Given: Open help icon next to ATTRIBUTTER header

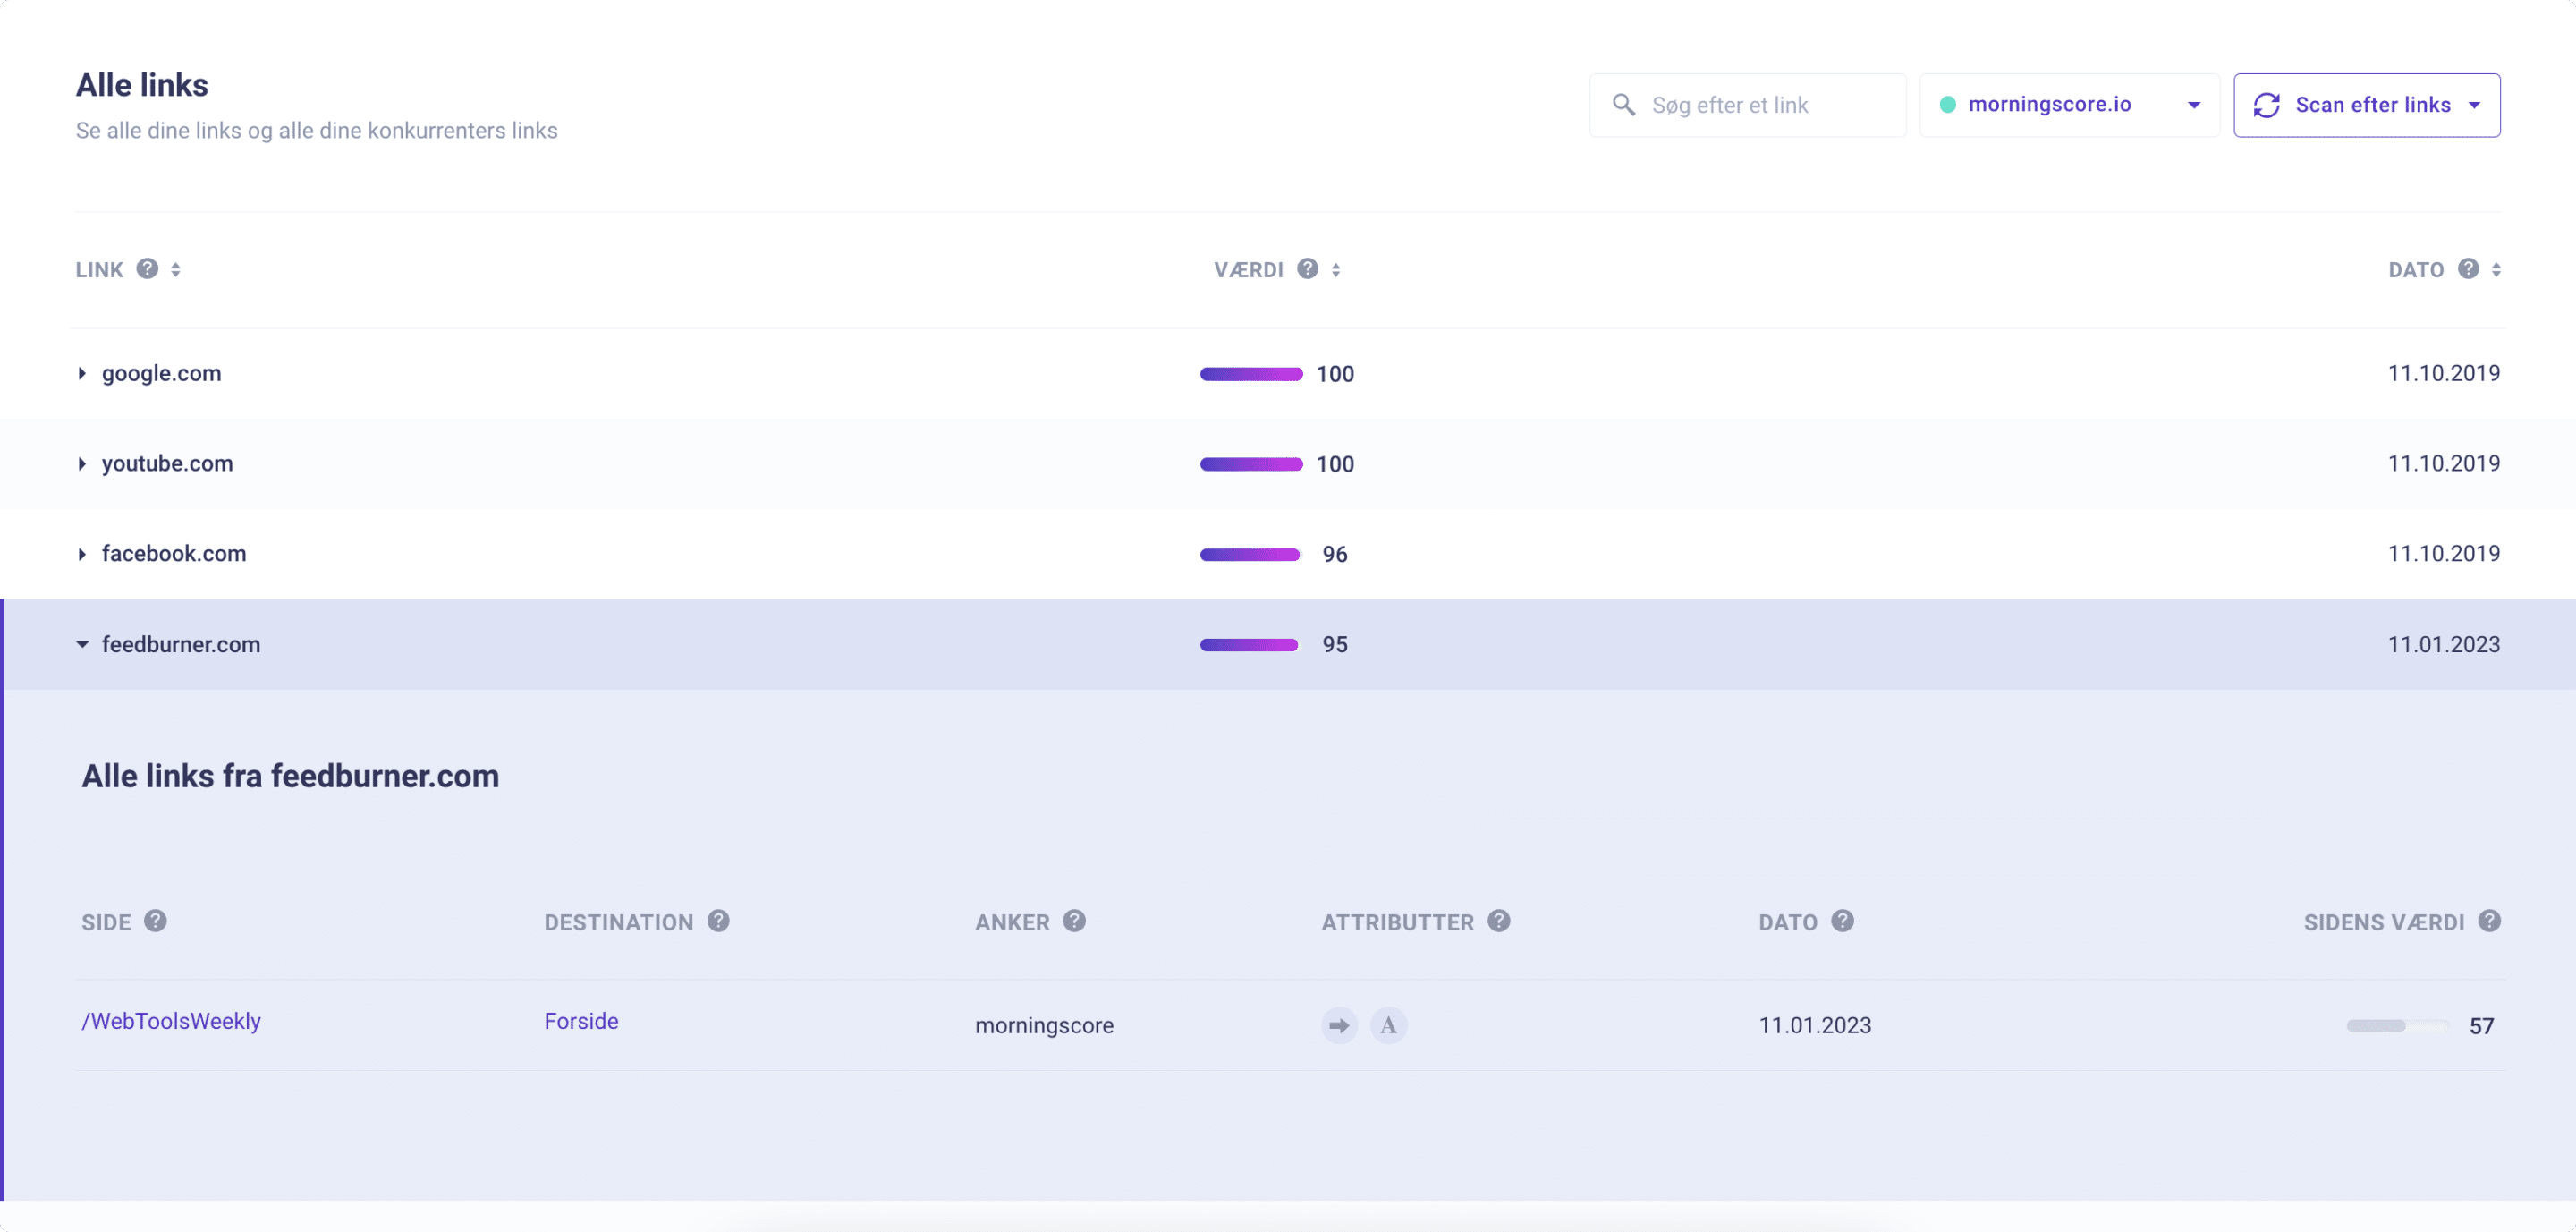Looking at the screenshot, I should coord(1498,921).
